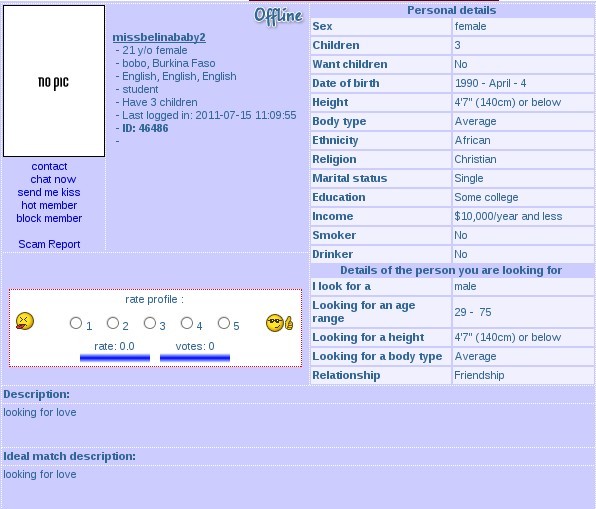Select rating 4 radio button
This screenshot has width=596, height=509.
click(187, 323)
